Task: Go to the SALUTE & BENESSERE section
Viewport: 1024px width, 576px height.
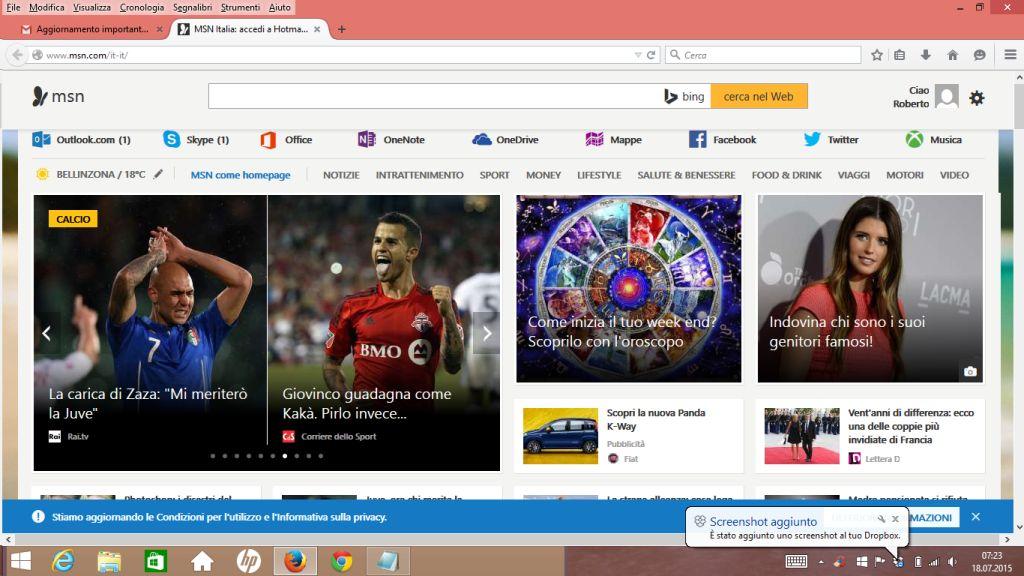Action: point(686,175)
